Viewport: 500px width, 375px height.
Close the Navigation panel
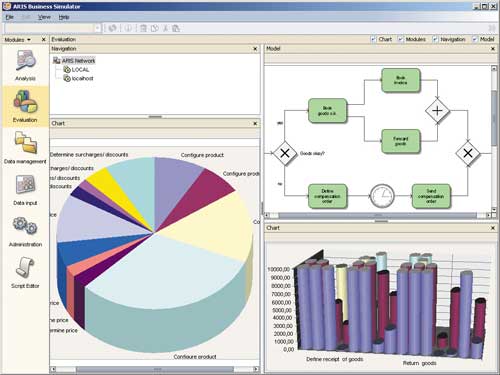[x=255, y=49]
